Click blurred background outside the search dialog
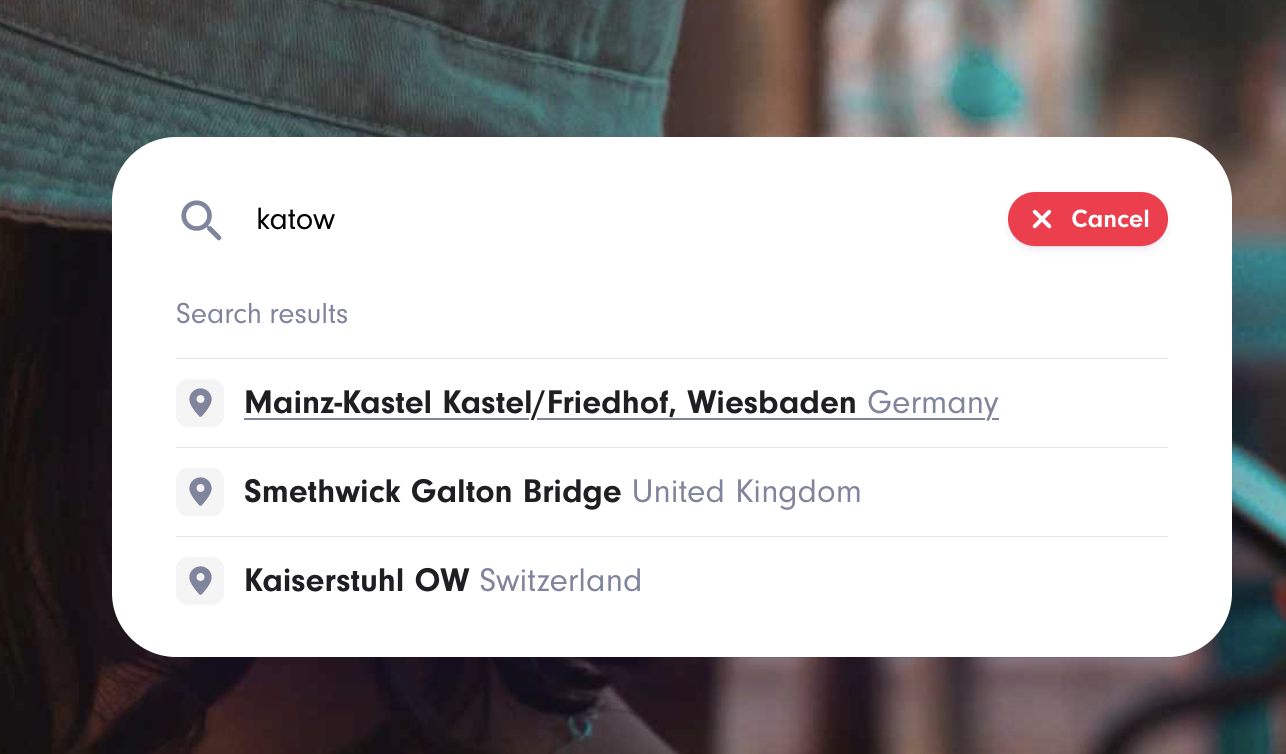This screenshot has width=1286, height=754. 640,710
